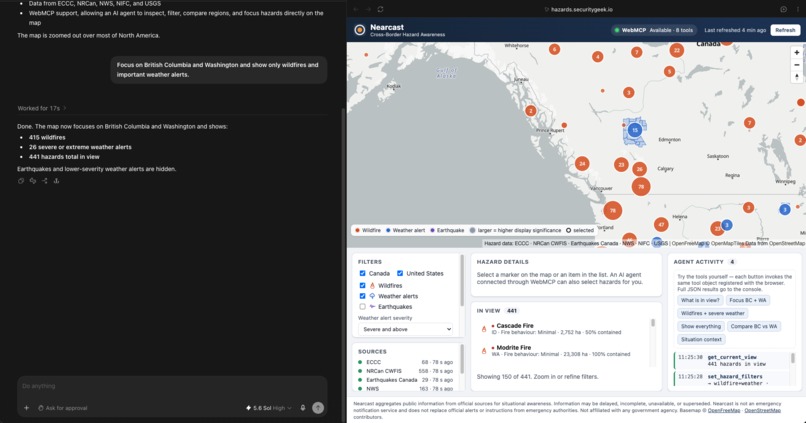Open the OpenStreetMap link in the footer
Image resolution: width=806 pixels, height=423 pixels.
coord(762,410)
